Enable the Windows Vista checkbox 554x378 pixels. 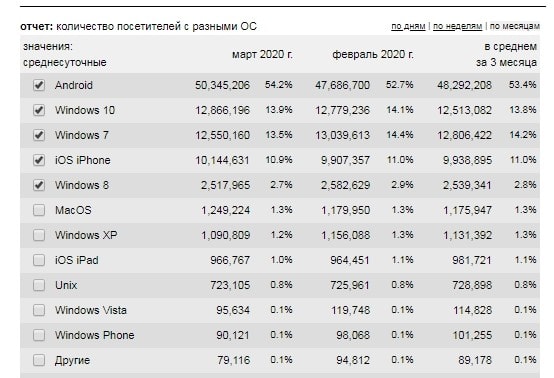pos(39,310)
